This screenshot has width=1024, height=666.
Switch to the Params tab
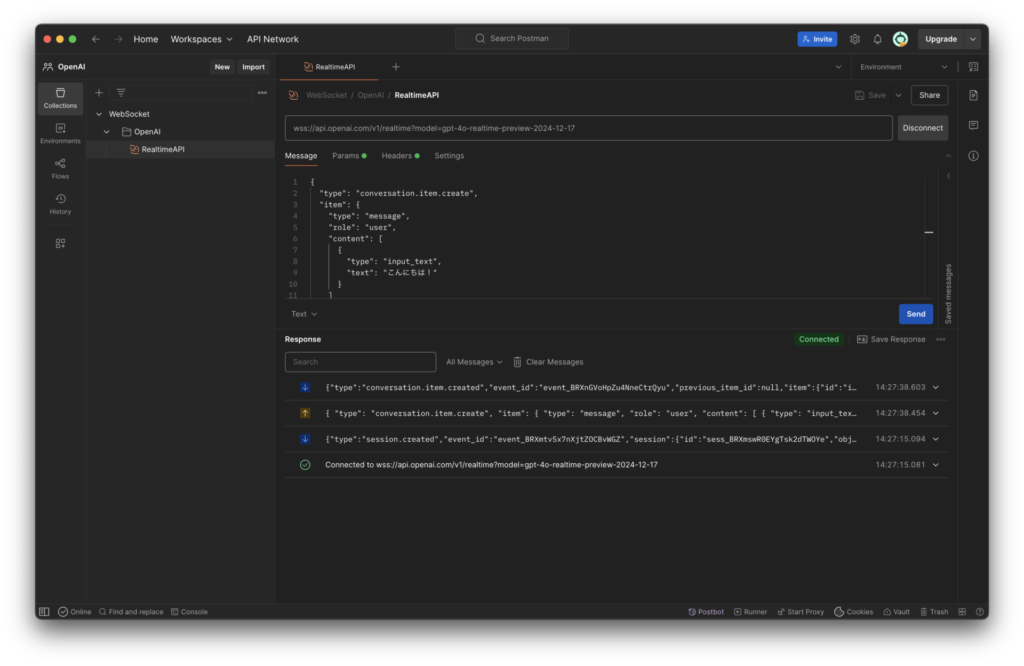[x=349, y=156]
